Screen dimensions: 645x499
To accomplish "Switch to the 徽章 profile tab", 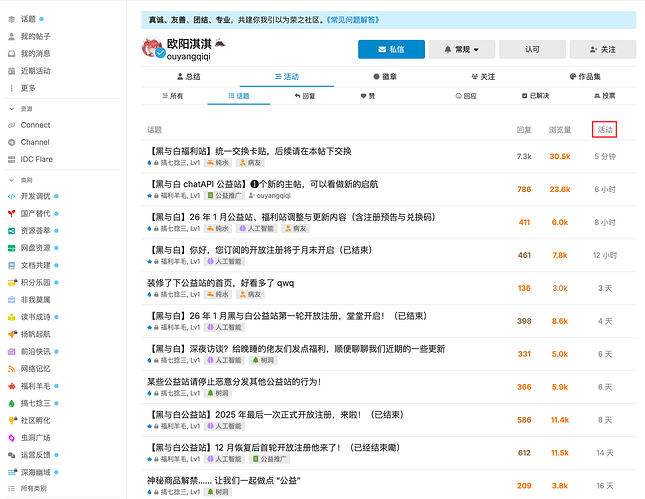I will coord(385,77).
